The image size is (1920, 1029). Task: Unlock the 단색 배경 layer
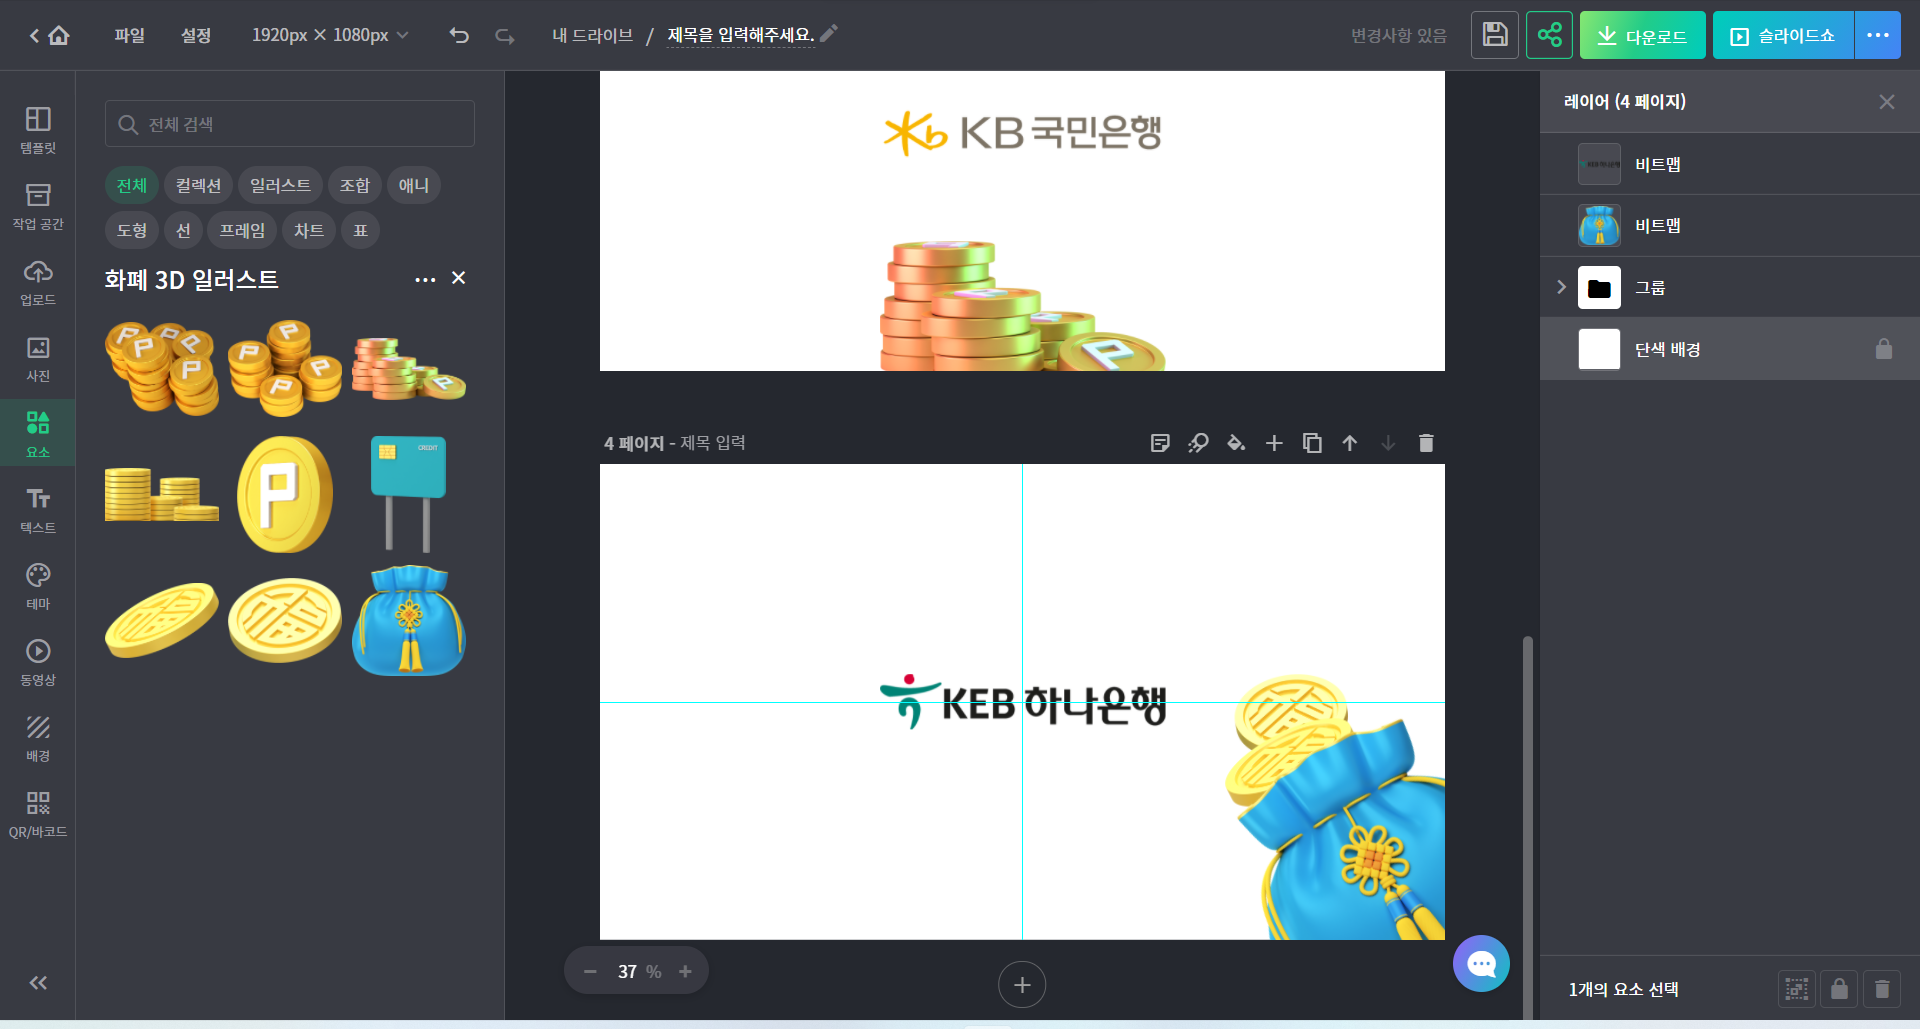[1884, 349]
